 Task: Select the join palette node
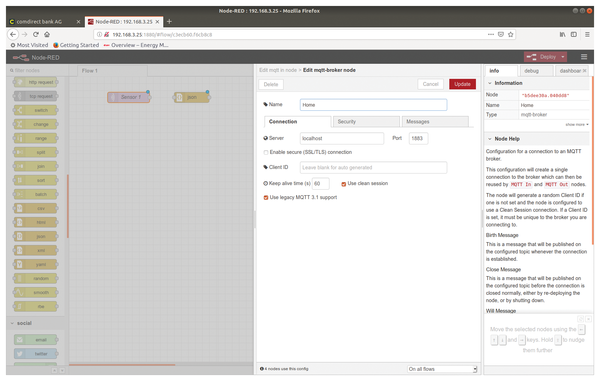[36, 166]
